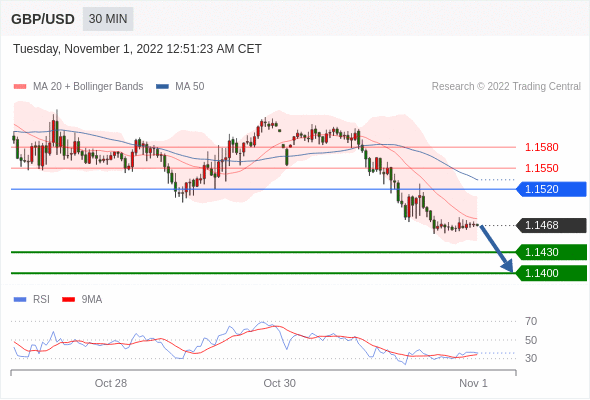Select the GBP/USD pair title
This screenshot has width=590, height=400.
(x=43, y=19)
